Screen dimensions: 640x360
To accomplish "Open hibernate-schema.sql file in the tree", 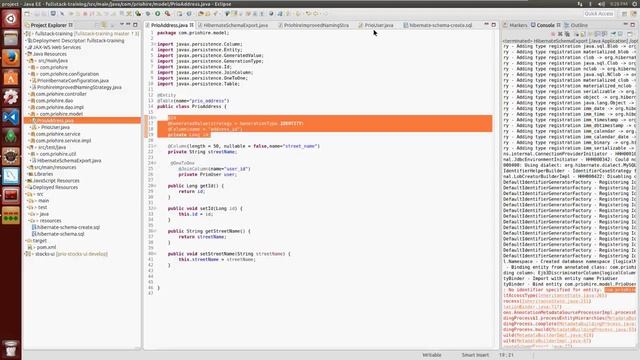I will click(x=60, y=234).
